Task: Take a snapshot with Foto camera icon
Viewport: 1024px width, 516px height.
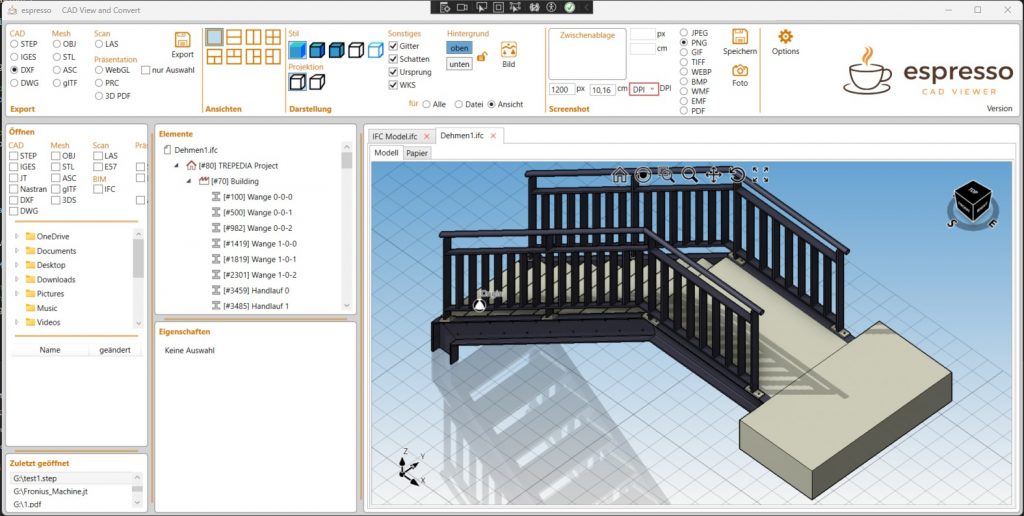Action: click(740, 71)
